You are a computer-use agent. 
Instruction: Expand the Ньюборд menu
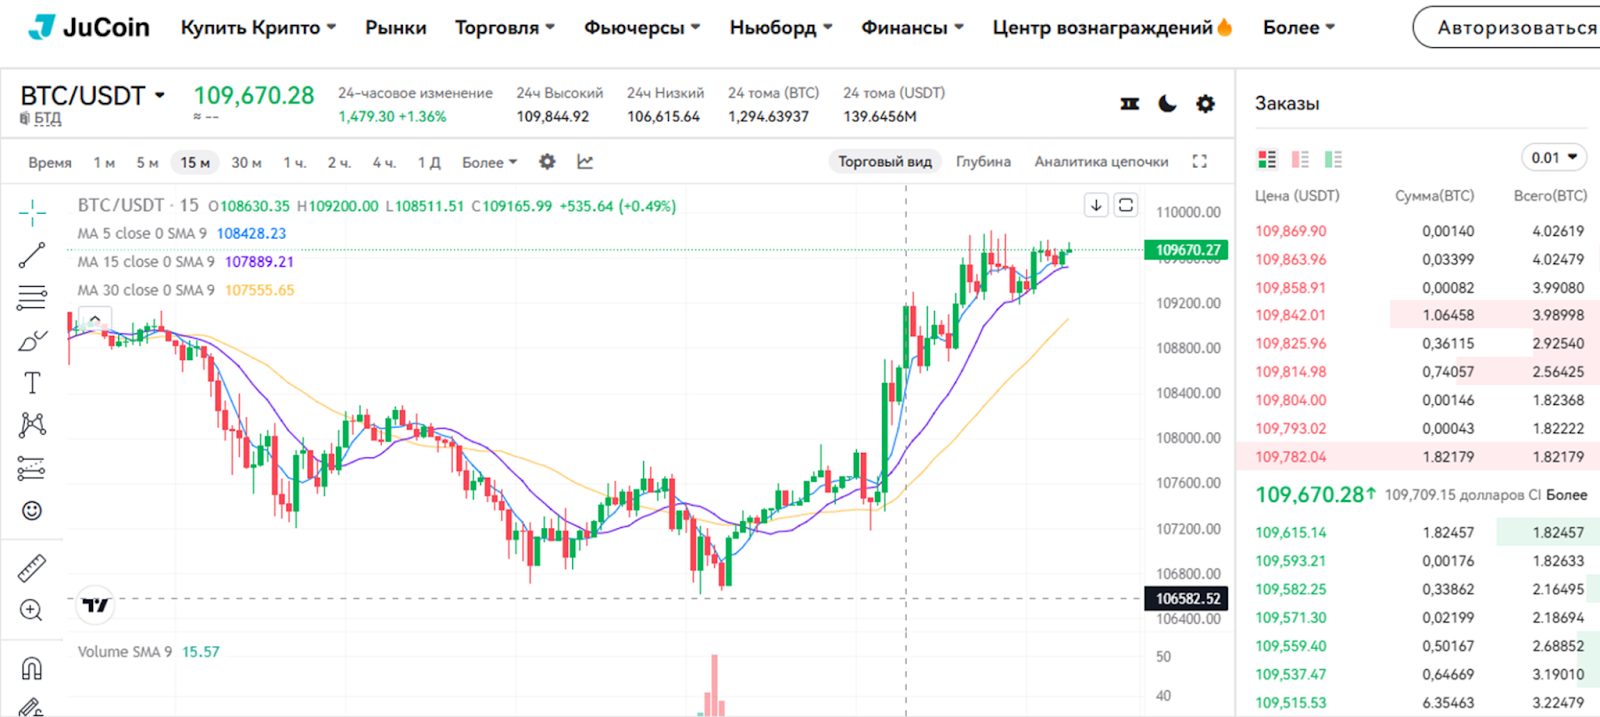(x=781, y=28)
